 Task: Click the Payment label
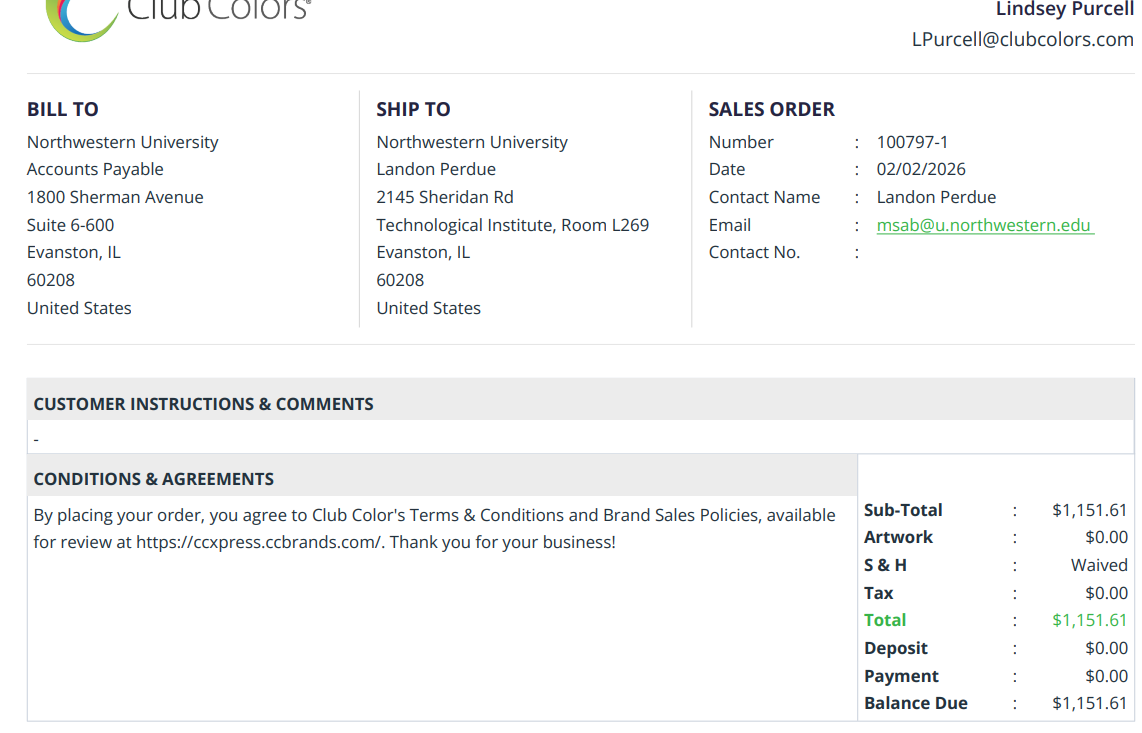[901, 676]
